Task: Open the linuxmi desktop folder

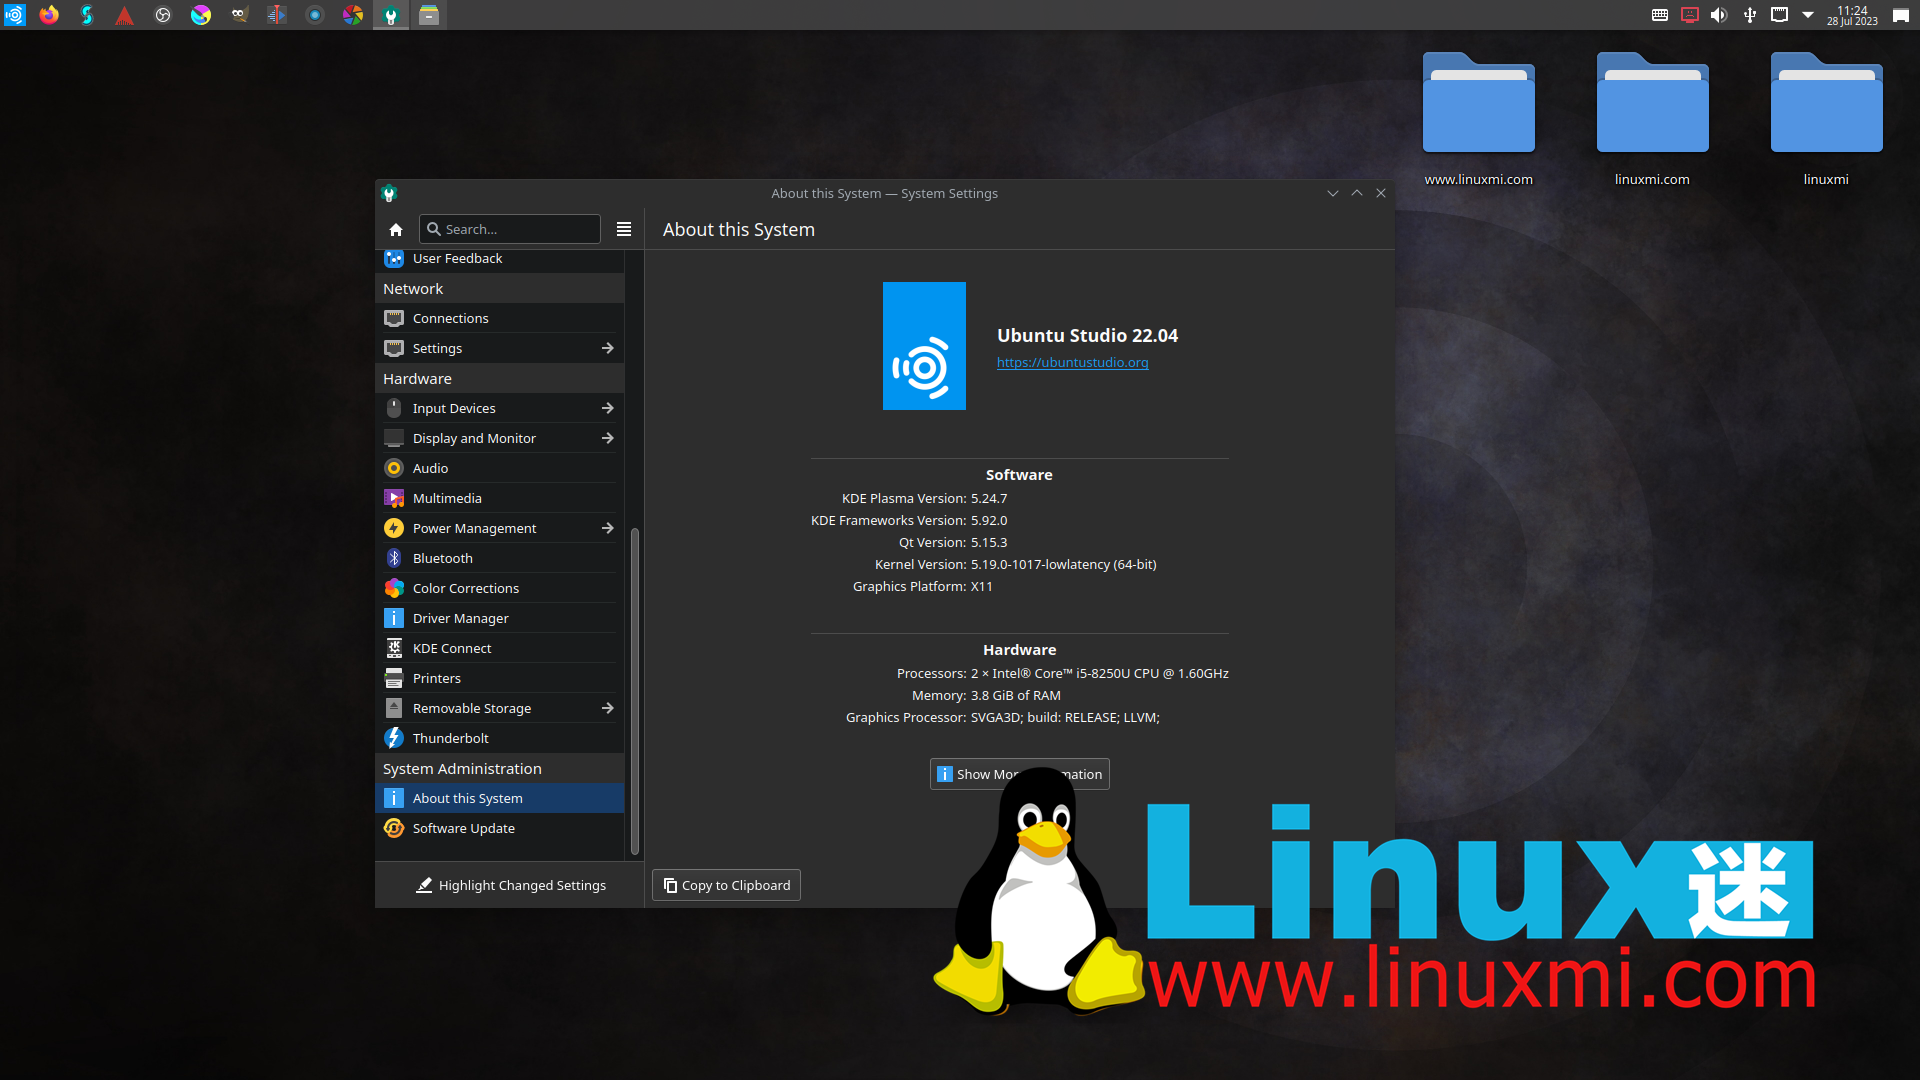Action: 1826,118
